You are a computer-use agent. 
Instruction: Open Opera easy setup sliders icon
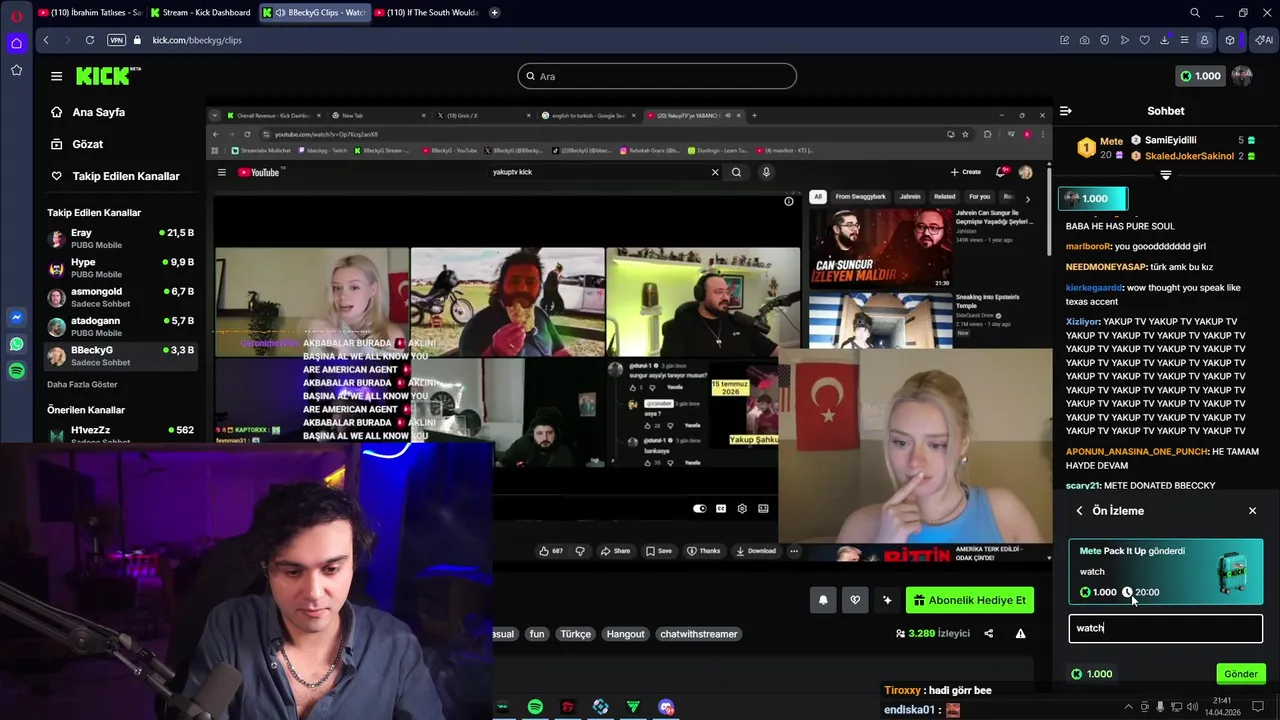point(1185,40)
